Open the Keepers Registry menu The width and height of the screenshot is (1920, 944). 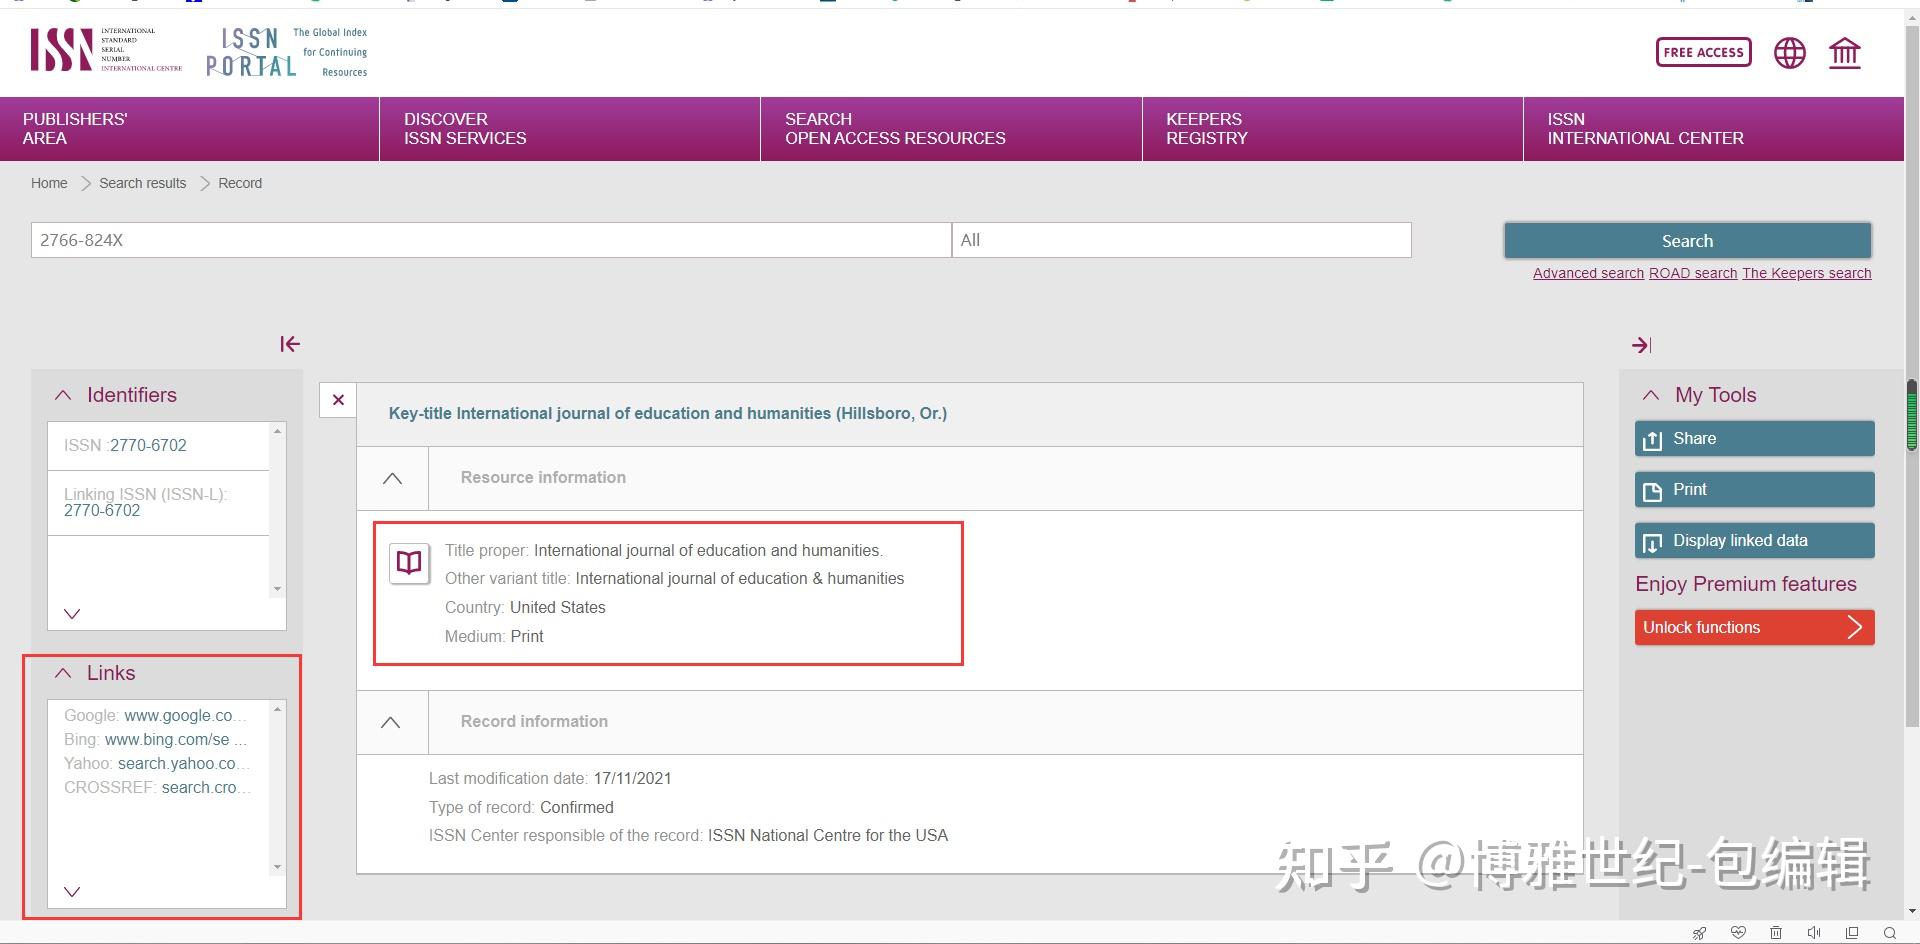pyautogui.click(x=1332, y=129)
